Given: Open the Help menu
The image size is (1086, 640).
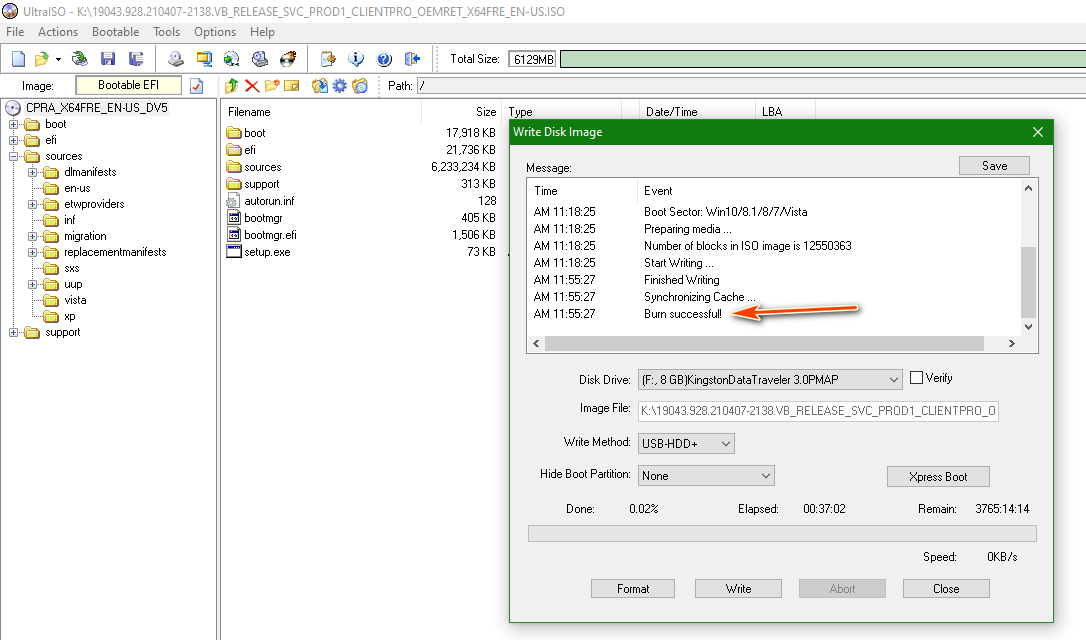Looking at the screenshot, I should coord(262,32).
